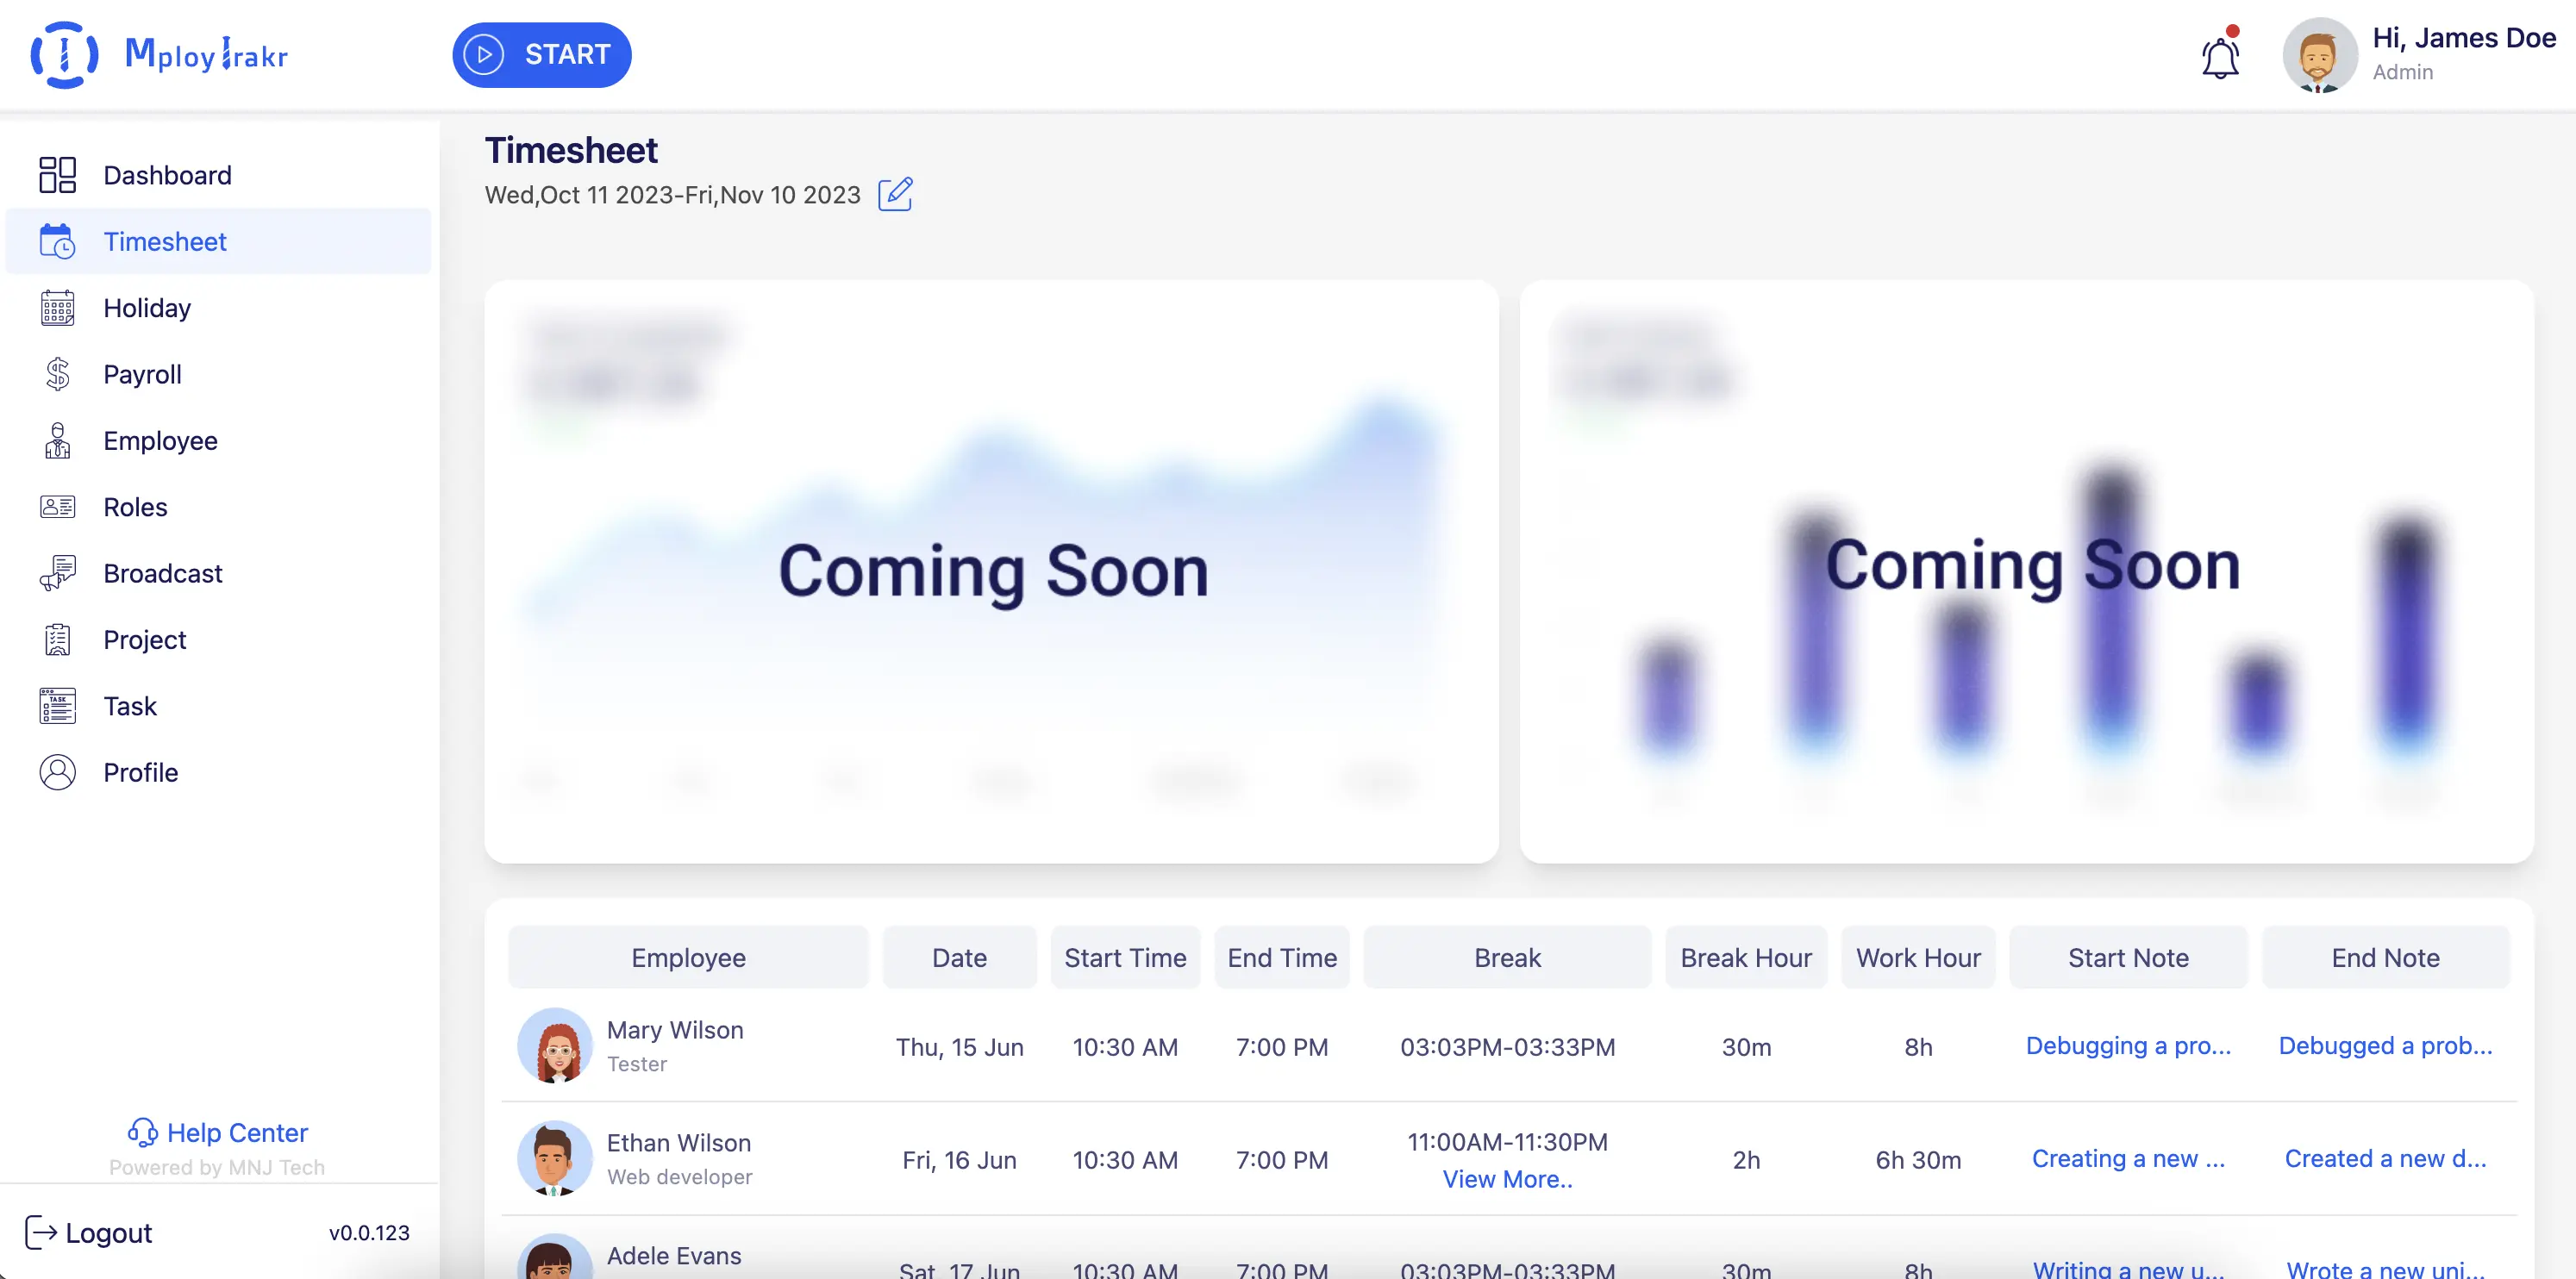Click the date range 'Wed,Oct 11 2023-Fri,Nov 10 2023'

click(672, 194)
